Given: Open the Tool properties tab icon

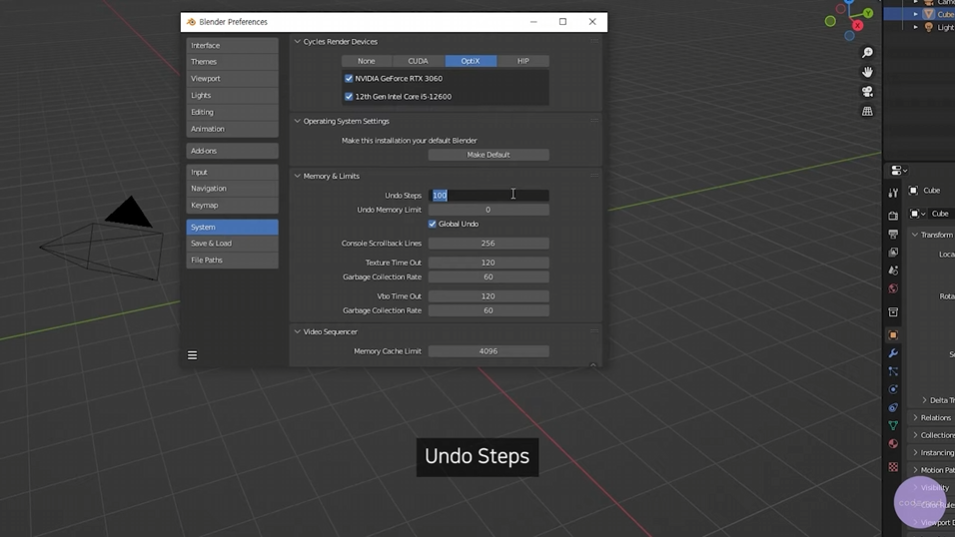Looking at the screenshot, I should coord(893,192).
